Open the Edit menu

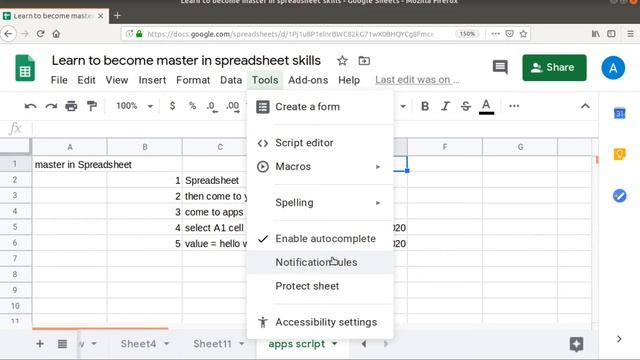(87, 80)
